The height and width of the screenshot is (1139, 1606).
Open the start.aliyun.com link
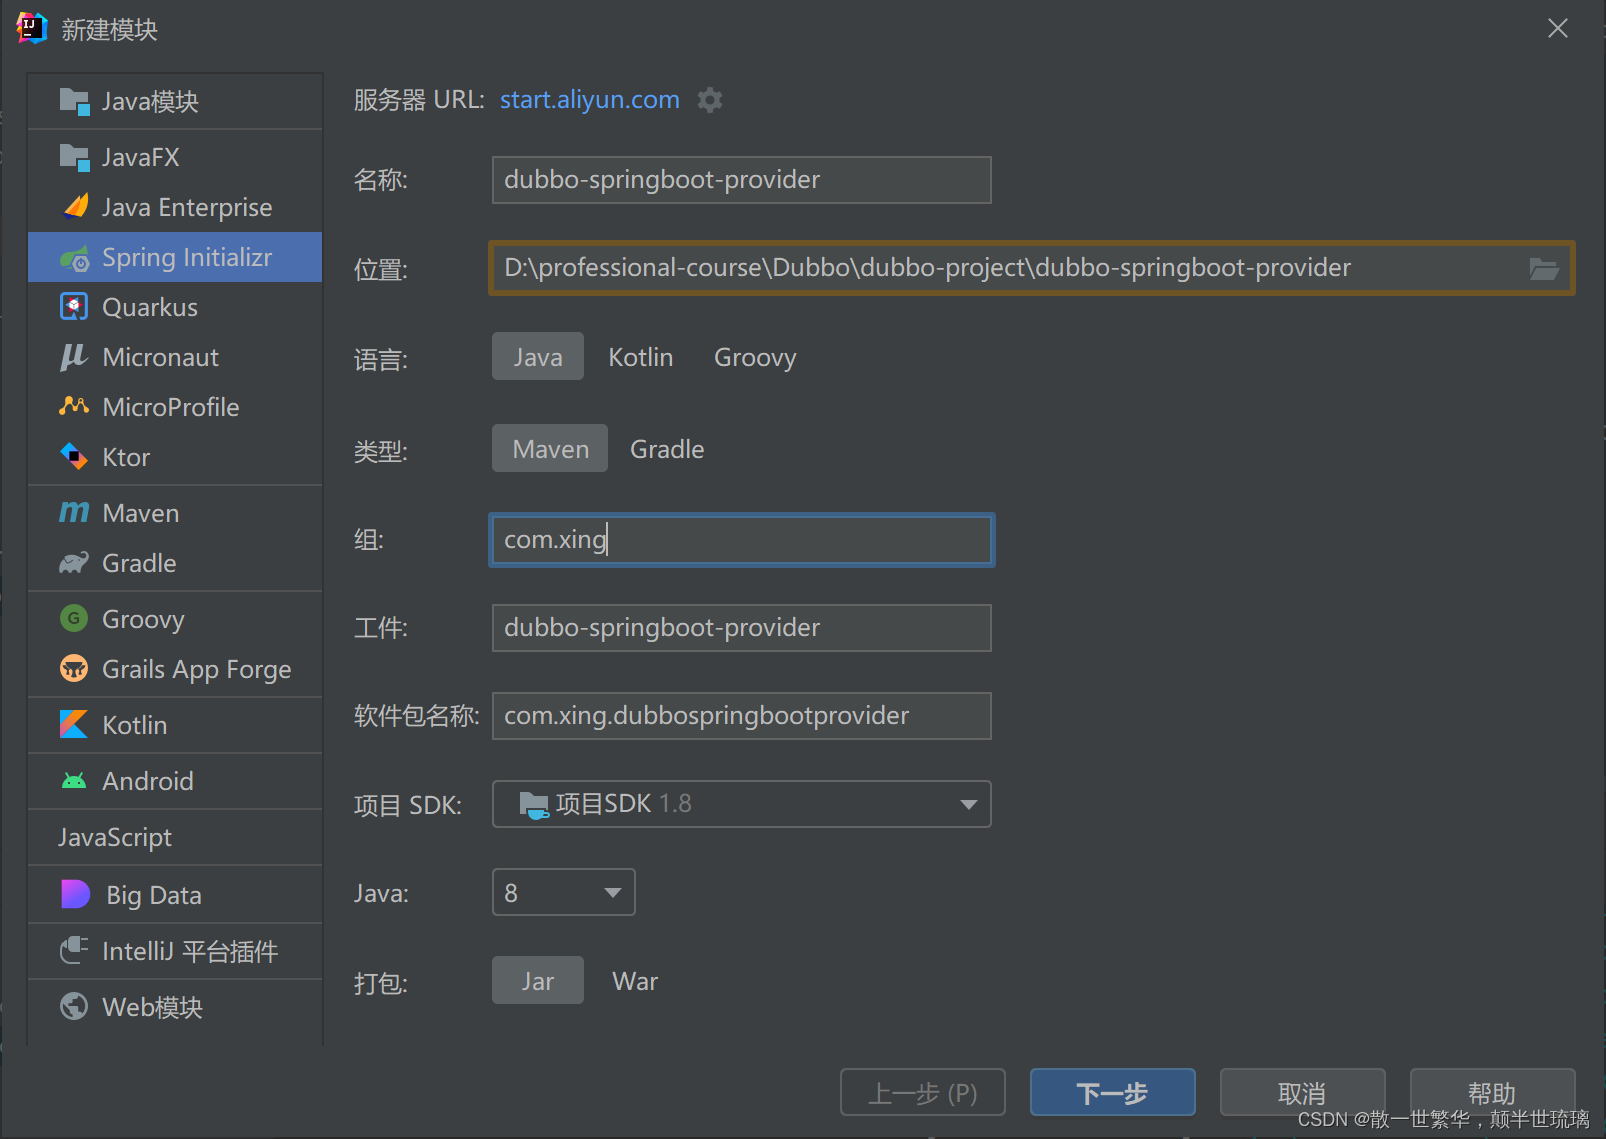coord(590,100)
